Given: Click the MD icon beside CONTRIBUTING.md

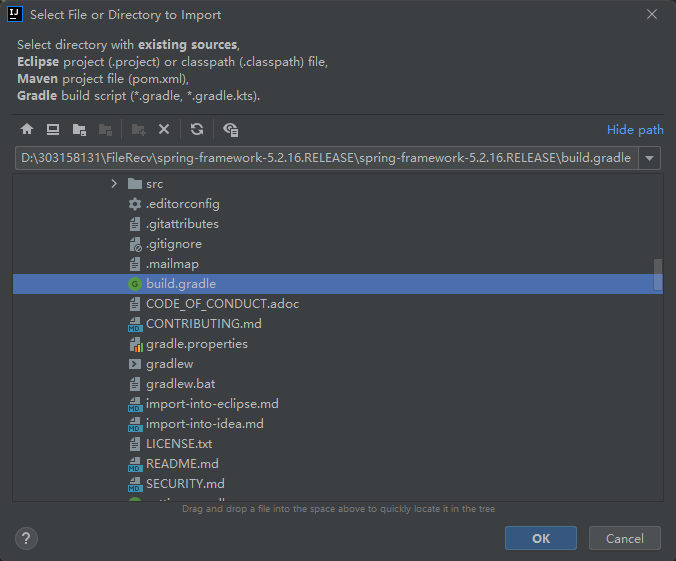Looking at the screenshot, I should click(x=135, y=324).
